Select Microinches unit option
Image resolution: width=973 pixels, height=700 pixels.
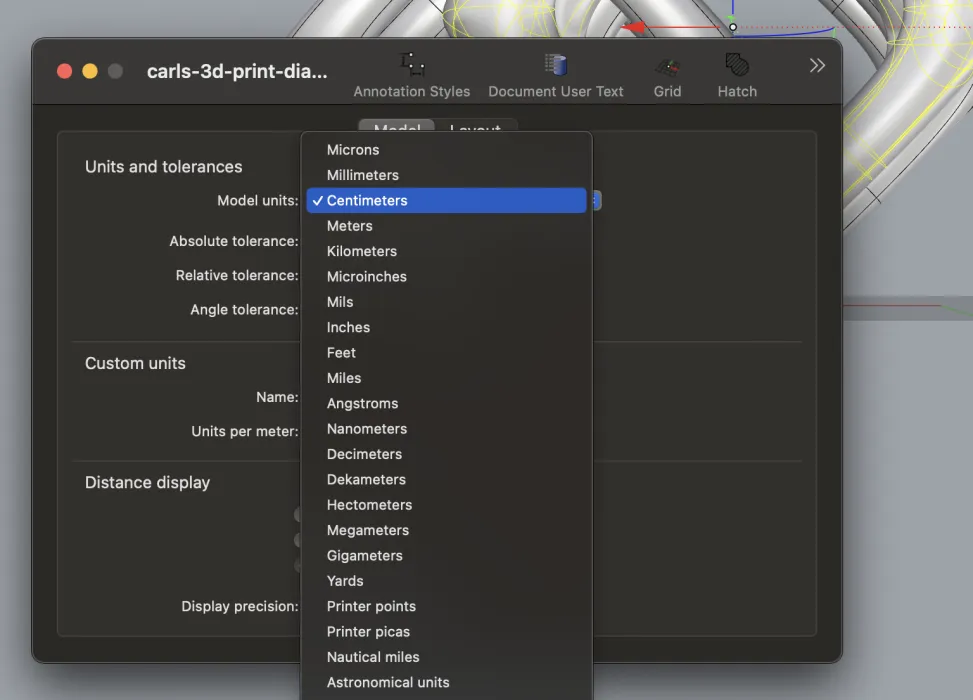click(x=447, y=277)
